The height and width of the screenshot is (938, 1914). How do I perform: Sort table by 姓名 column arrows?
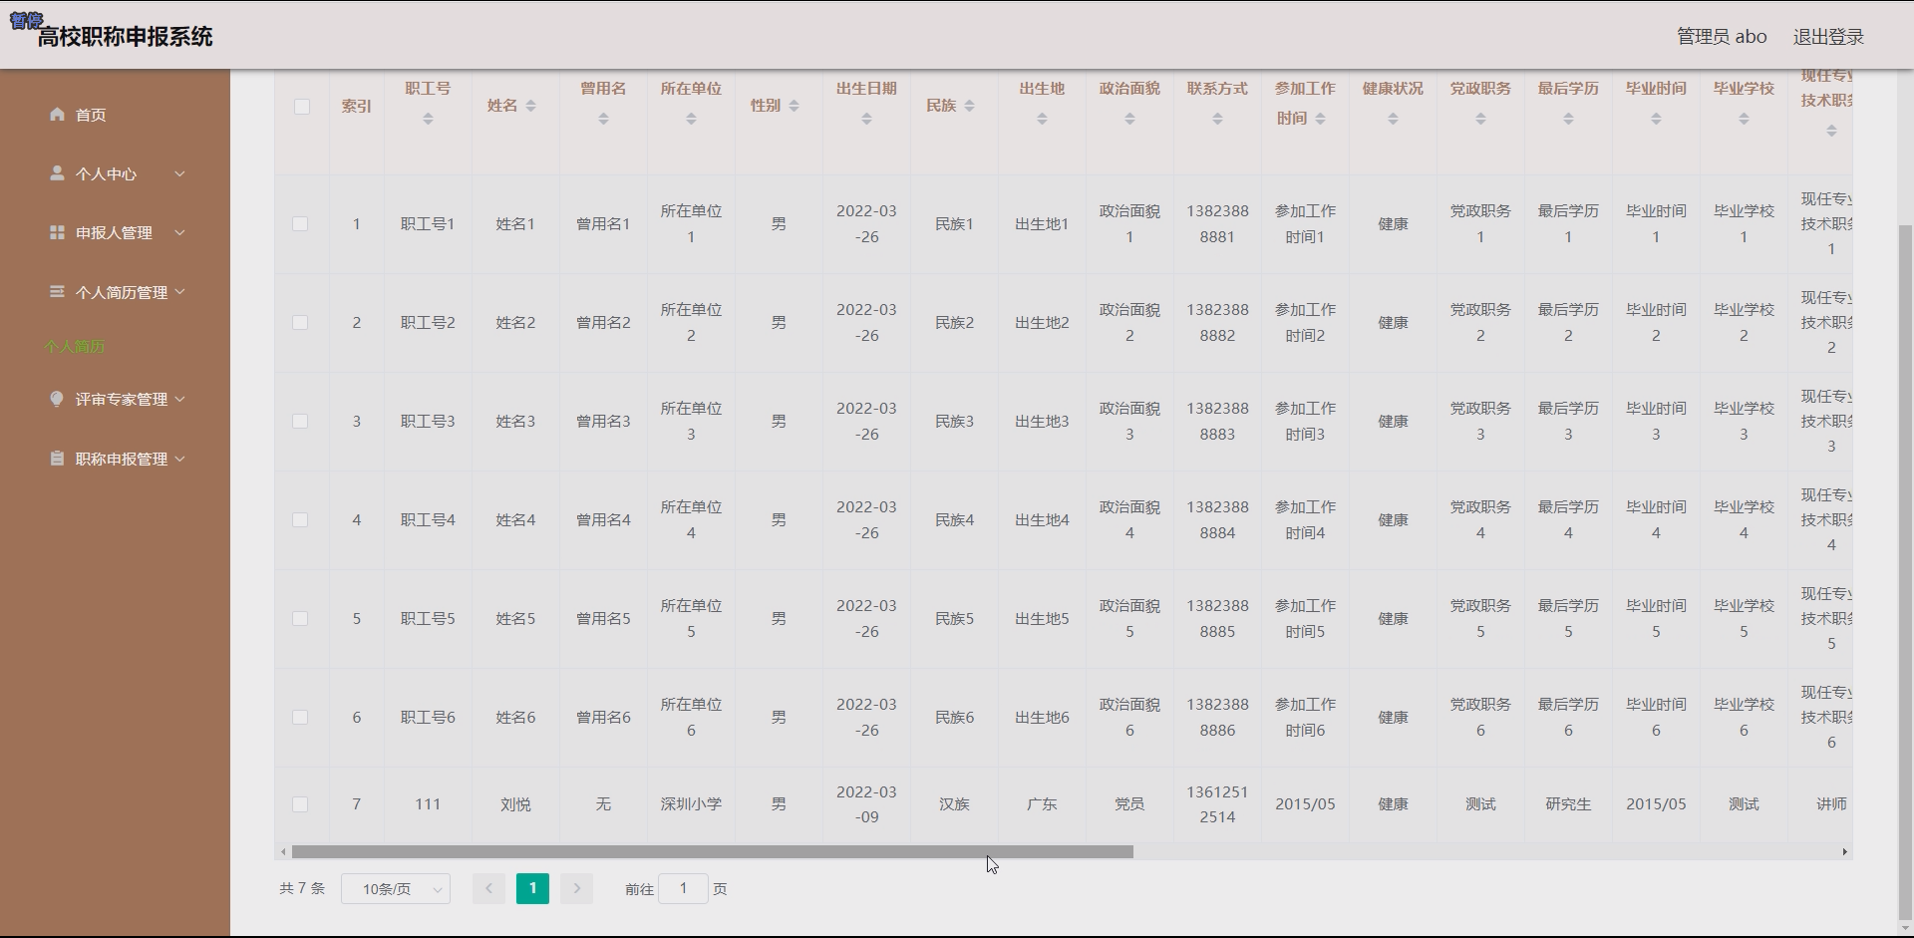(531, 106)
